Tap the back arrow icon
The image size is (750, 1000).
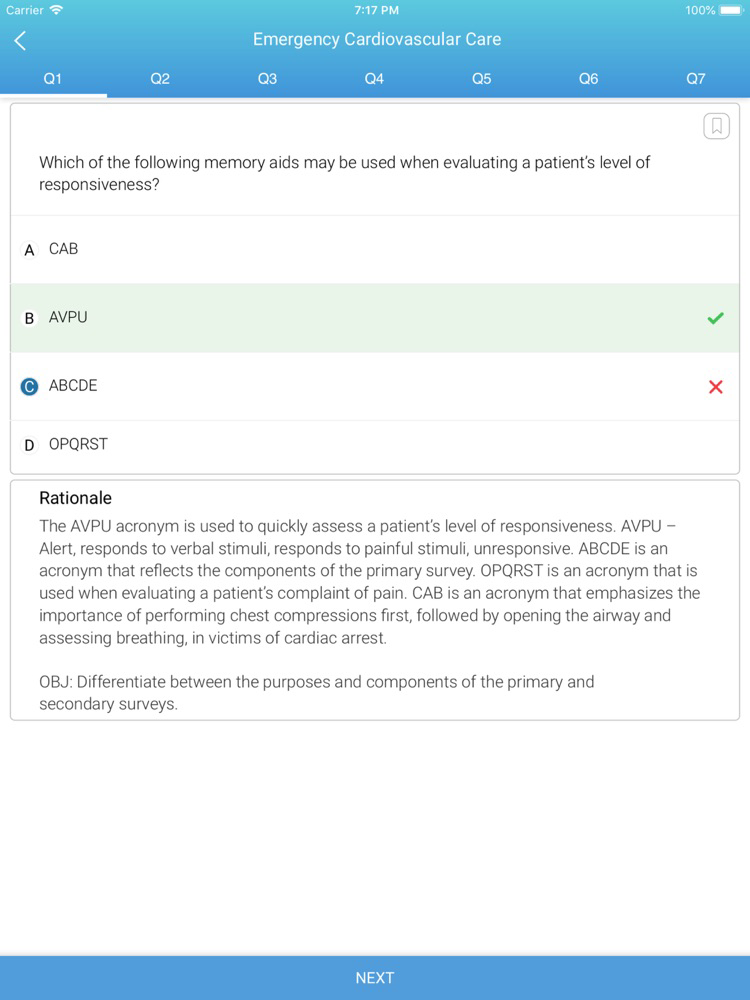[20, 41]
